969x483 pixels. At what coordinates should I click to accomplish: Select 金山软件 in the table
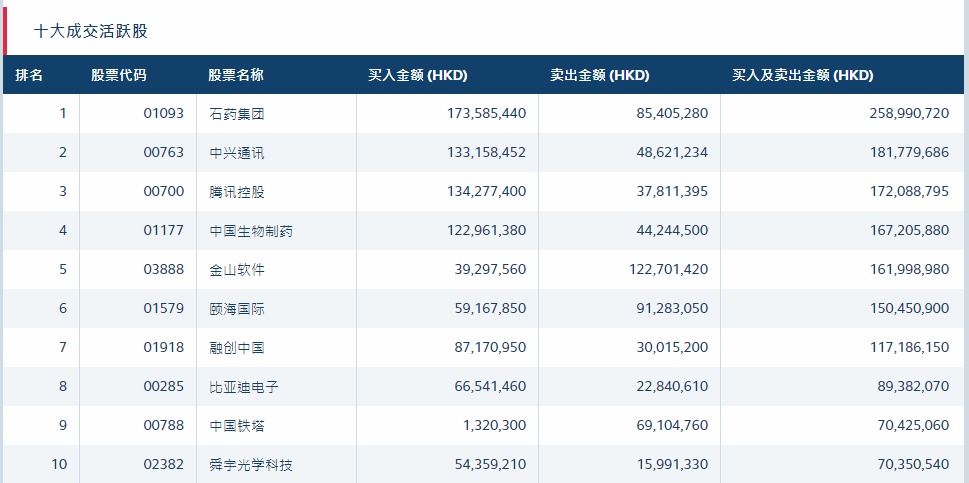[237, 270]
